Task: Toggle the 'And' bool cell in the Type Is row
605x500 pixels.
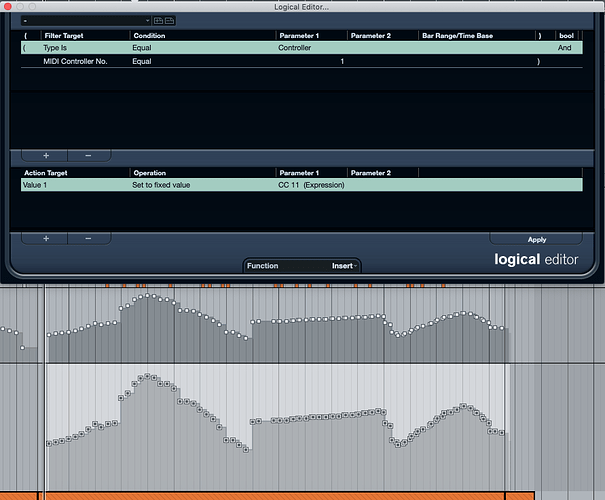Action: [564, 48]
